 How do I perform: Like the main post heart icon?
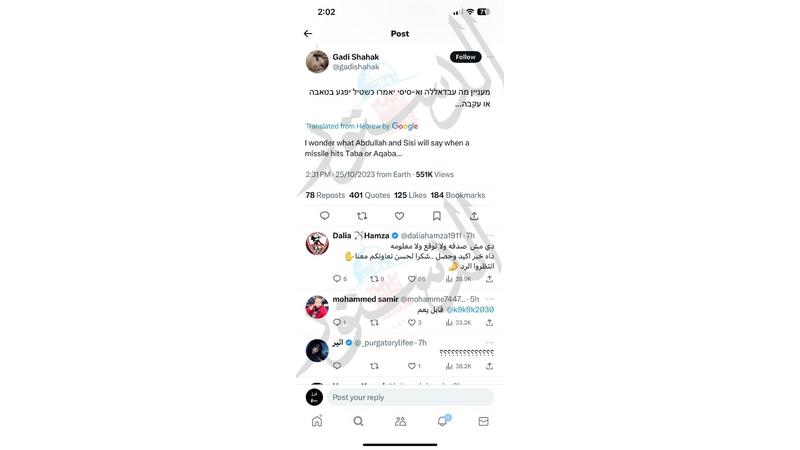tap(399, 216)
